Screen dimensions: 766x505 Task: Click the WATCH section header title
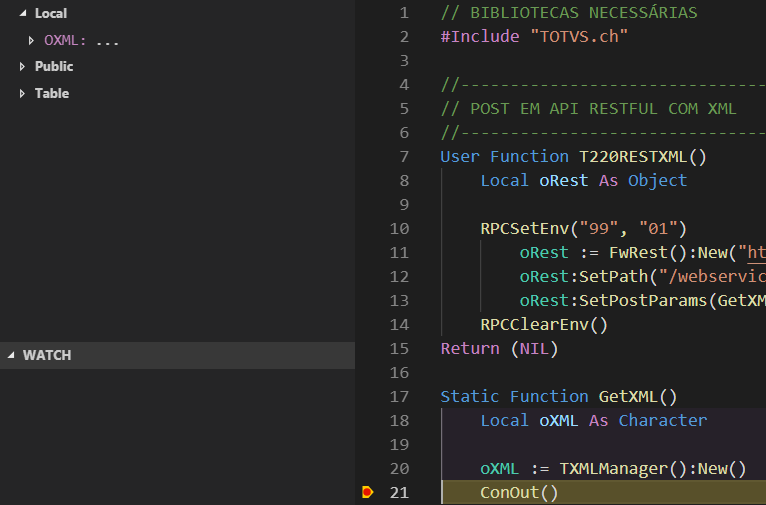click(47, 355)
